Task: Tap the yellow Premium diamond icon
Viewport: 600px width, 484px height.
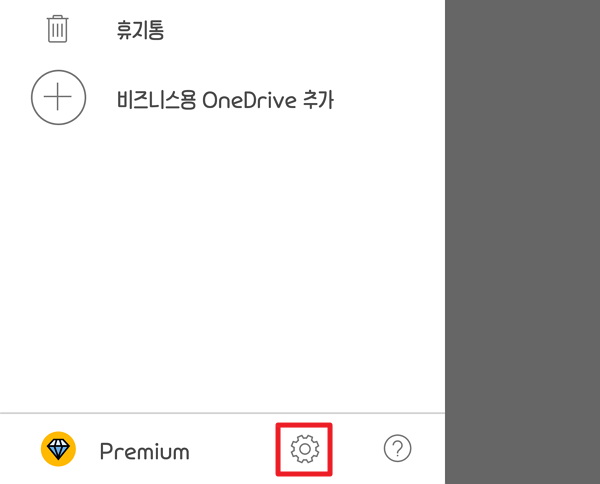Action: (58, 449)
